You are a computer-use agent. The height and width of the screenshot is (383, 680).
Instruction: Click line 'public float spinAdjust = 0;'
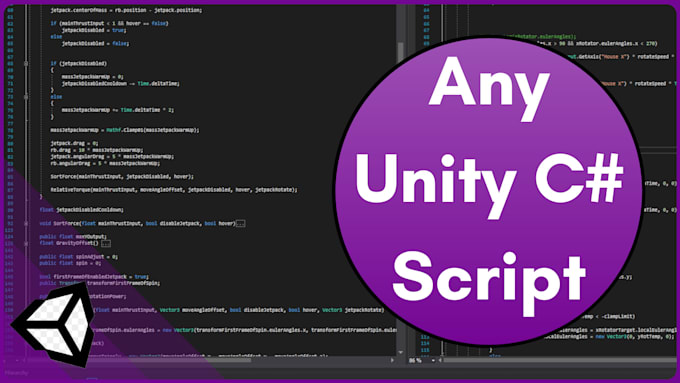point(78,257)
